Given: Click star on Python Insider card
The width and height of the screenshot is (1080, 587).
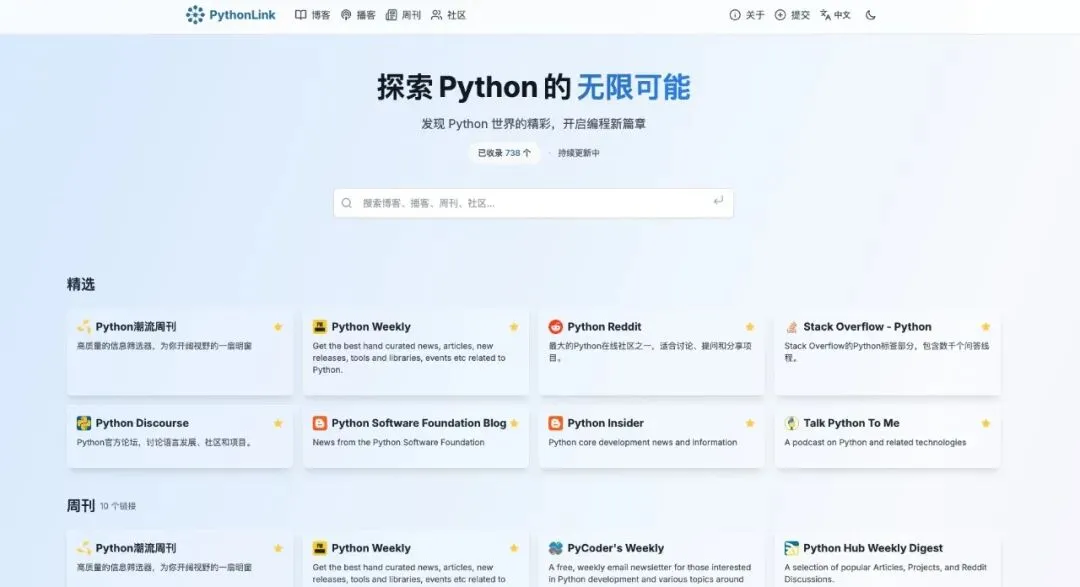Looking at the screenshot, I should point(750,423).
